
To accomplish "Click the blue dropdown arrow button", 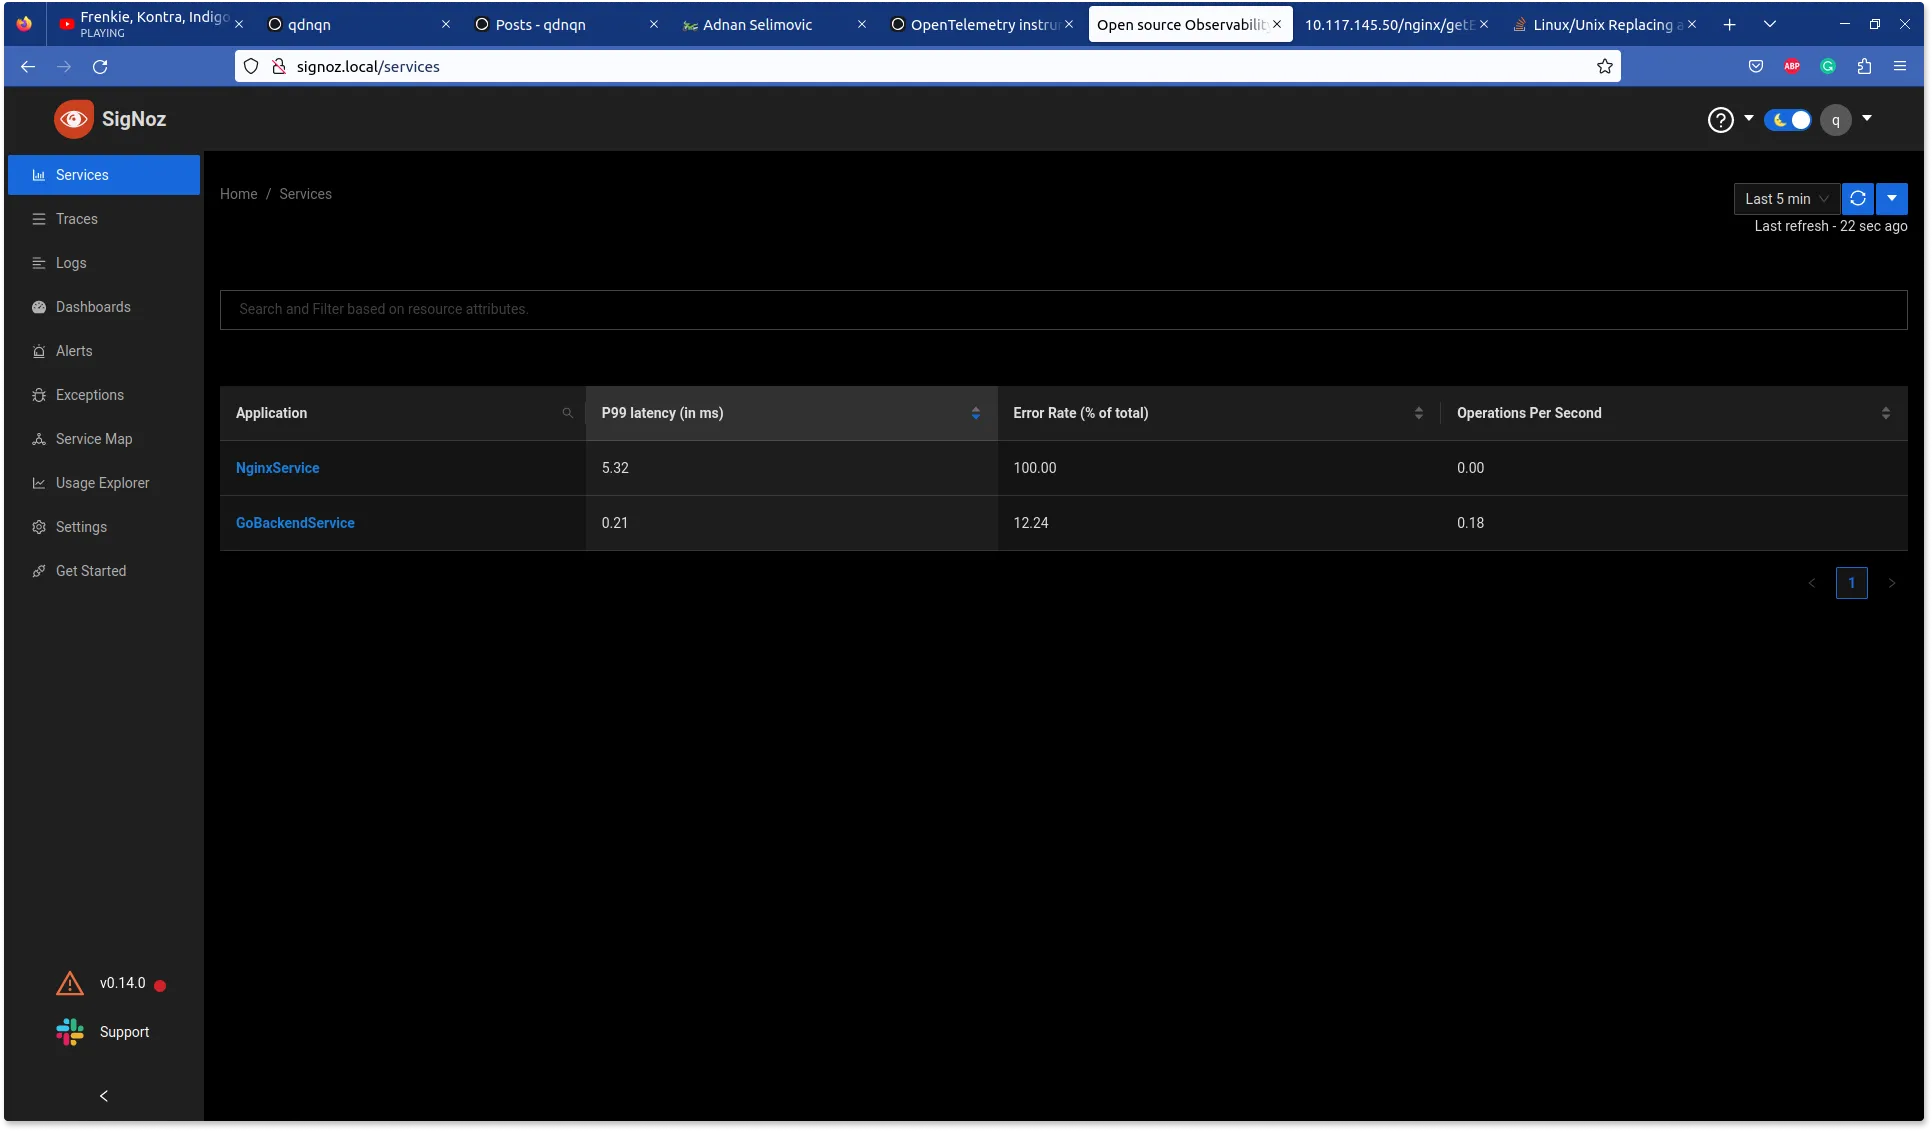I will (1892, 198).
